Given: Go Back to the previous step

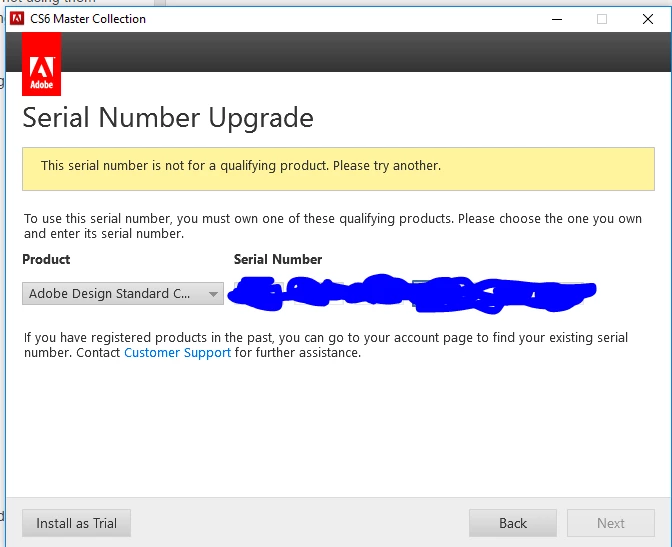Looking at the screenshot, I should pos(513,523).
